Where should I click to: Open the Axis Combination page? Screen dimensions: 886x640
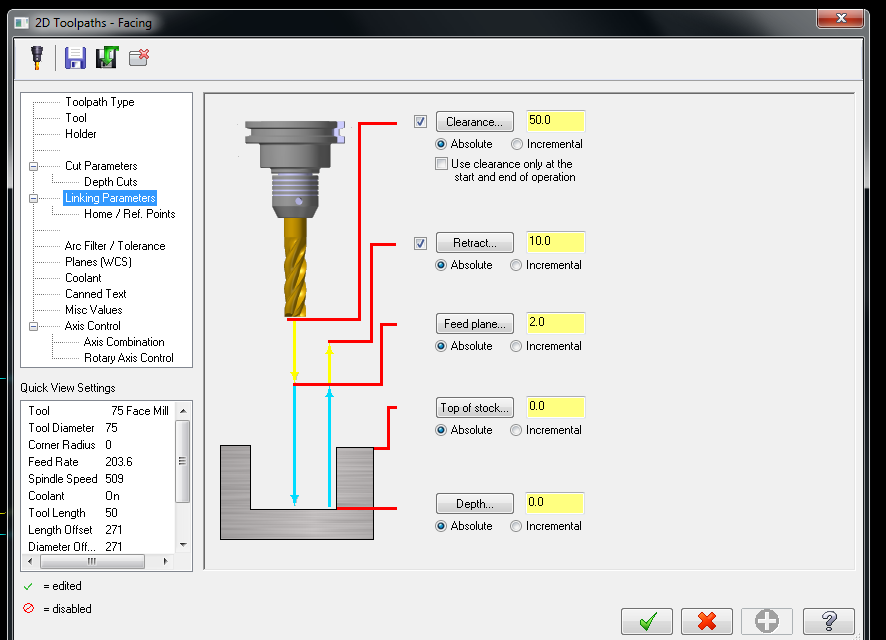tap(124, 342)
